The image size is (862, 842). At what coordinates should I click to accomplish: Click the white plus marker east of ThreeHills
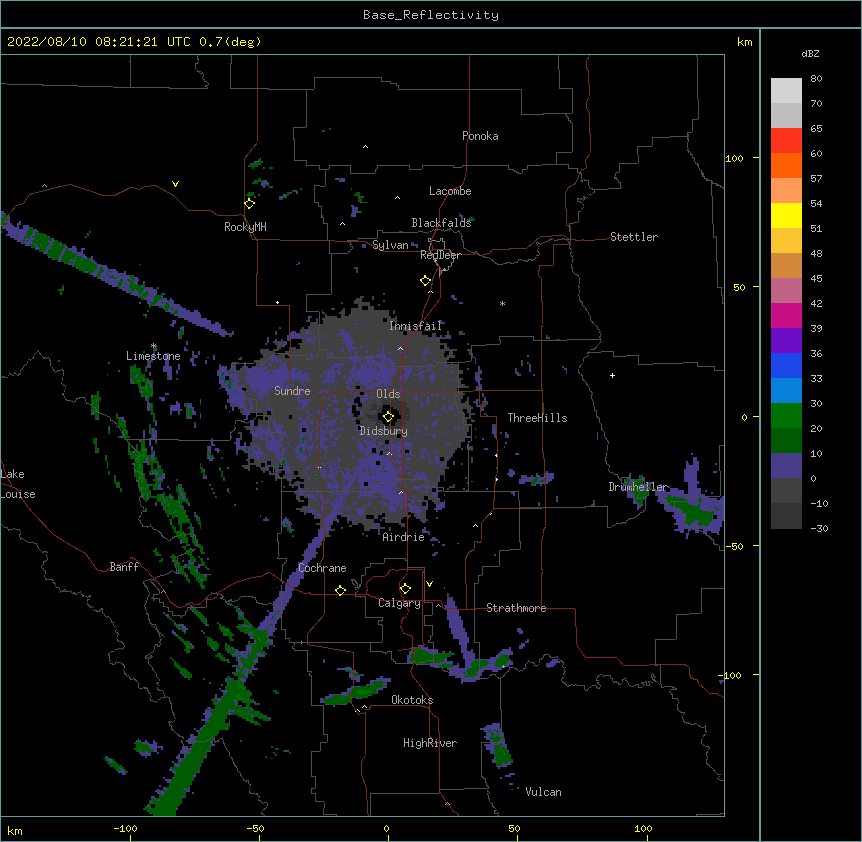tap(612, 375)
